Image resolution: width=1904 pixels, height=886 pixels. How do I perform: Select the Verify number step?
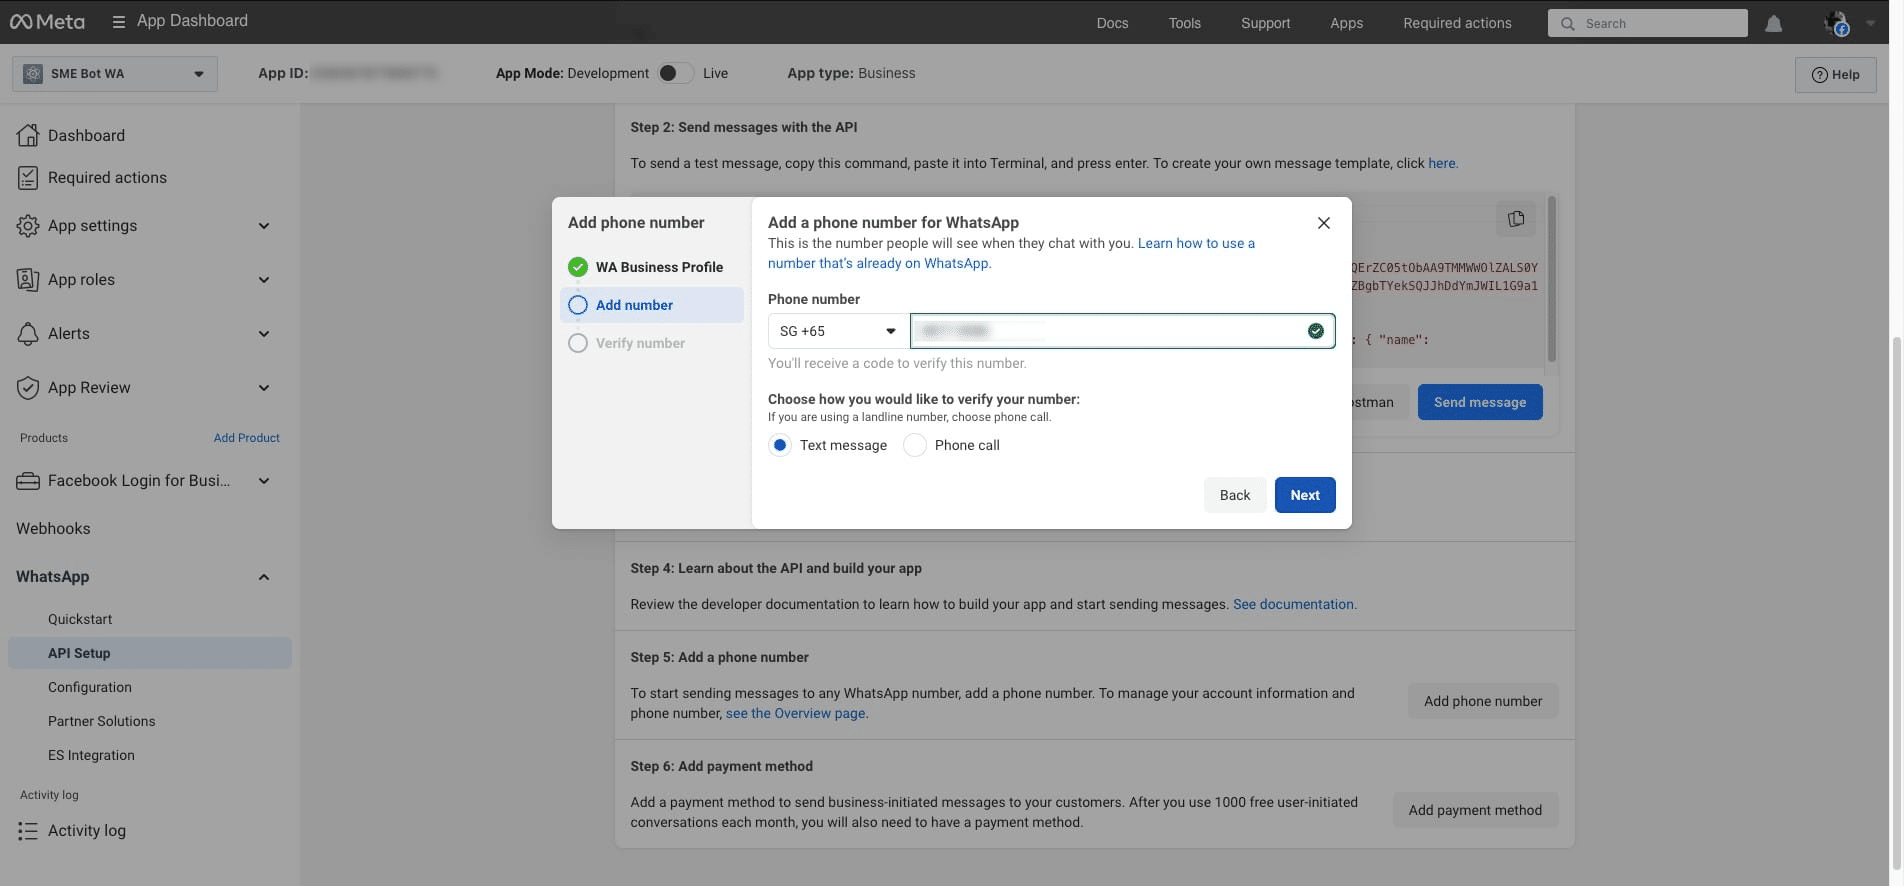[652, 343]
